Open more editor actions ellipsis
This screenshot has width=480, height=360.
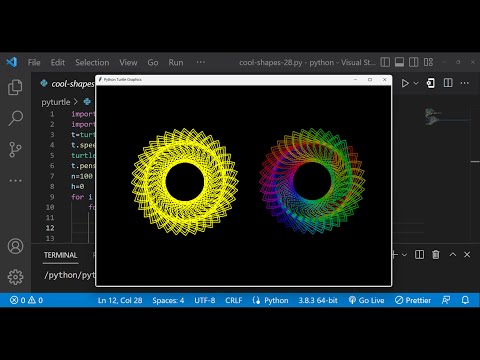point(465,83)
